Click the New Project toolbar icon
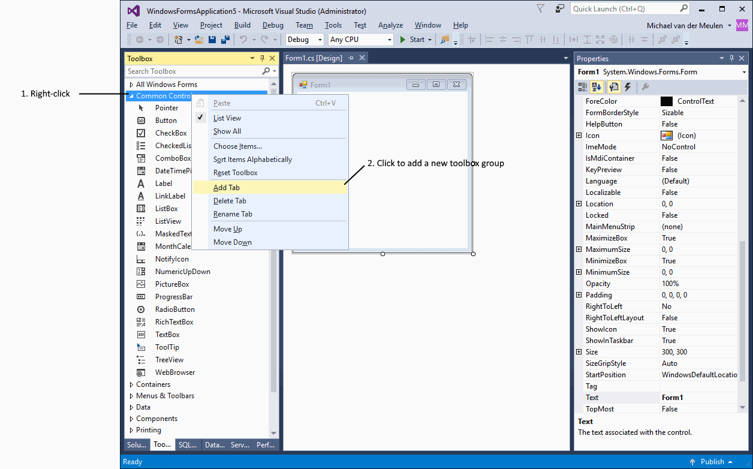The width and height of the screenshot is (753, 469). coord(179,40)
